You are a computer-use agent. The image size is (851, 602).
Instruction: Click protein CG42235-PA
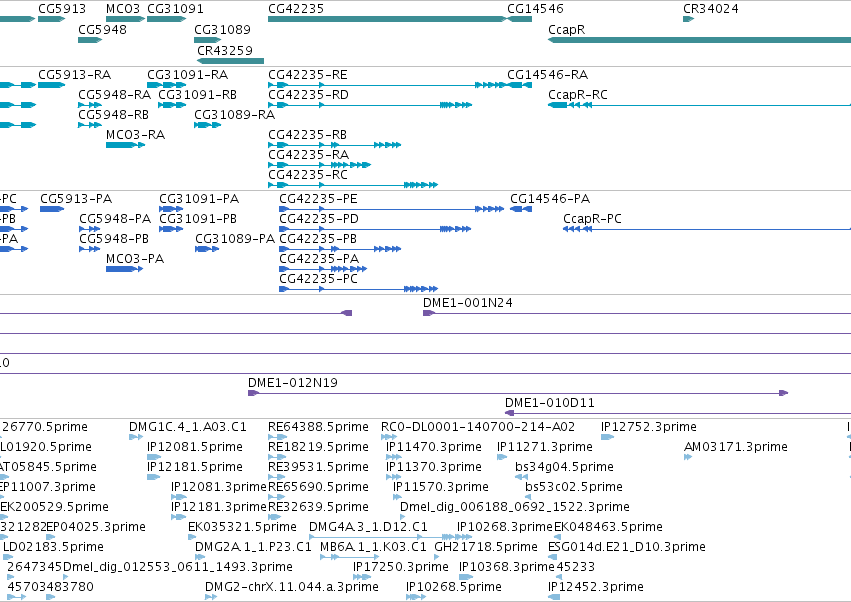point(323,269)
